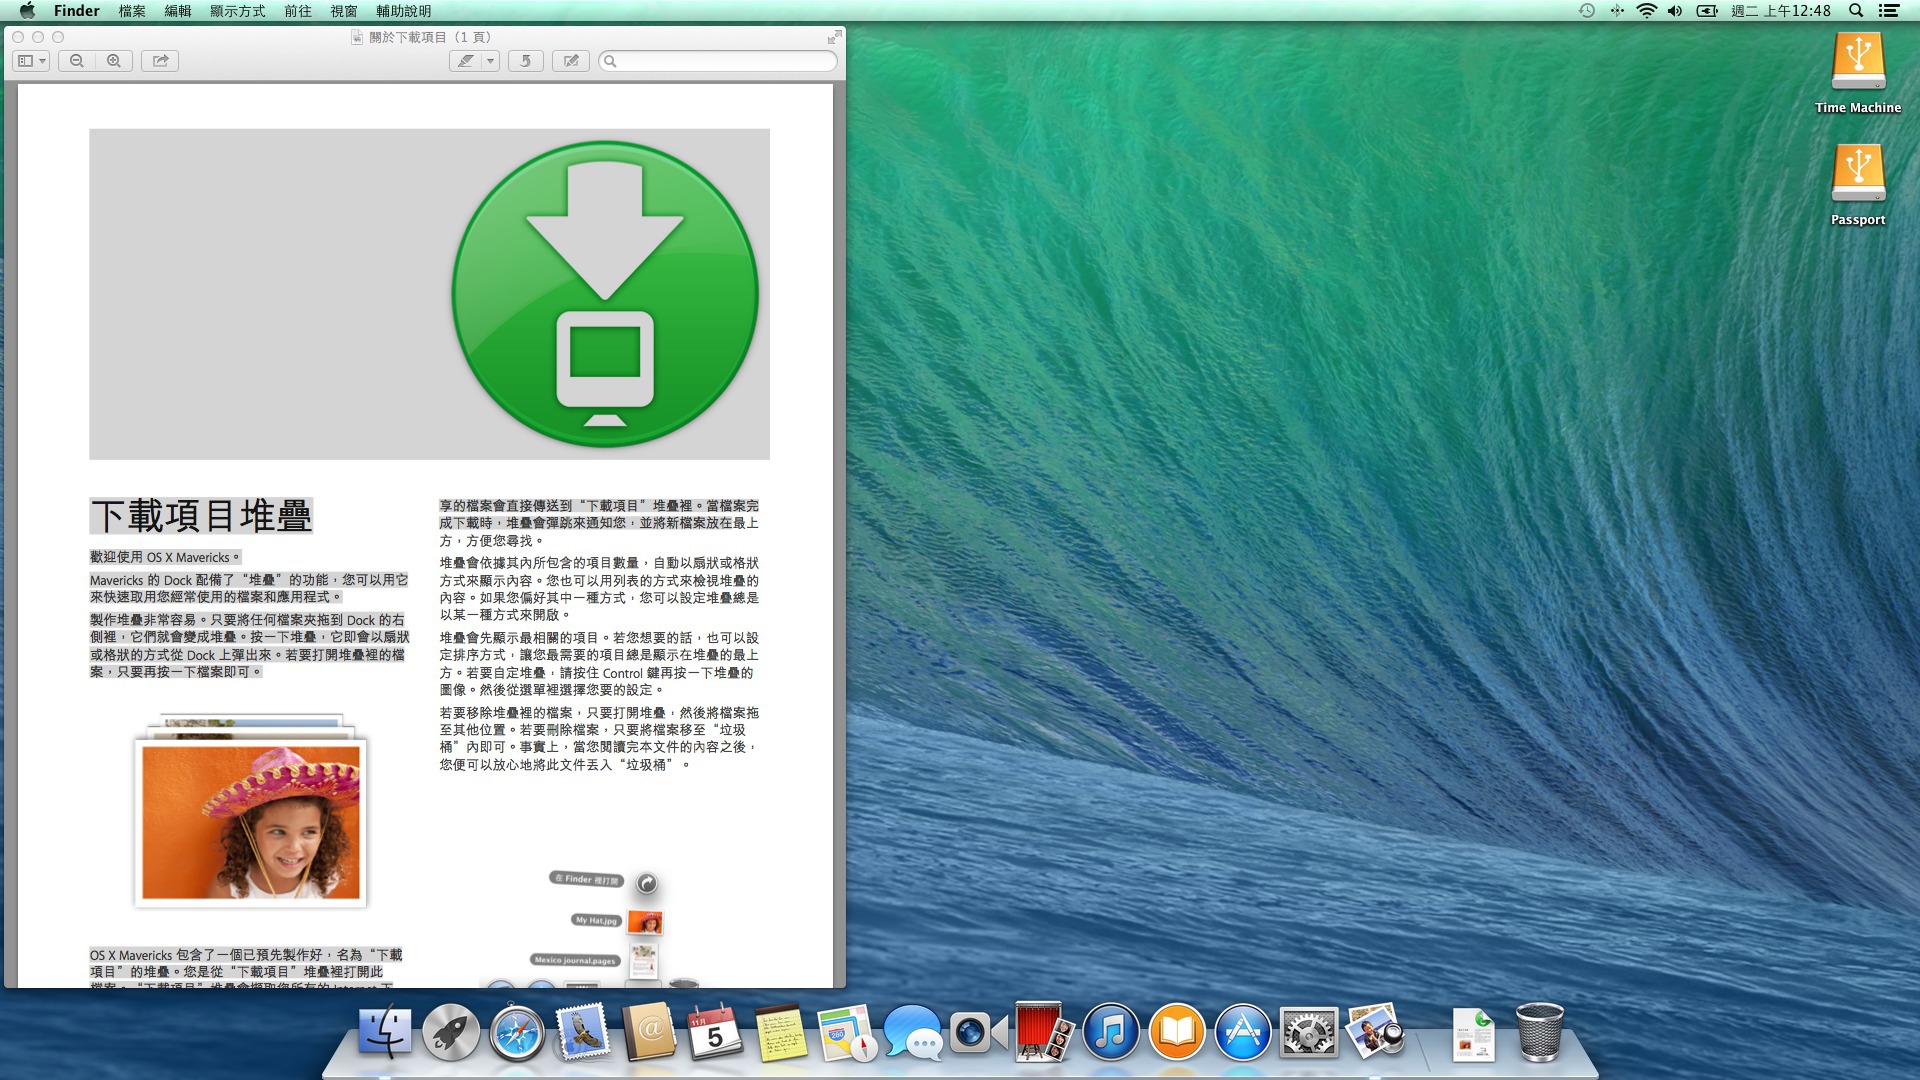Select the highlight pen tool

pos(466,61)
